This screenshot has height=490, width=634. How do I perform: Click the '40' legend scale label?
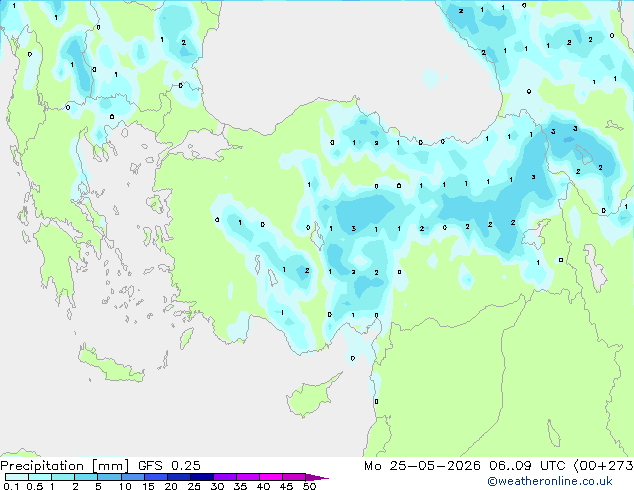263,486
